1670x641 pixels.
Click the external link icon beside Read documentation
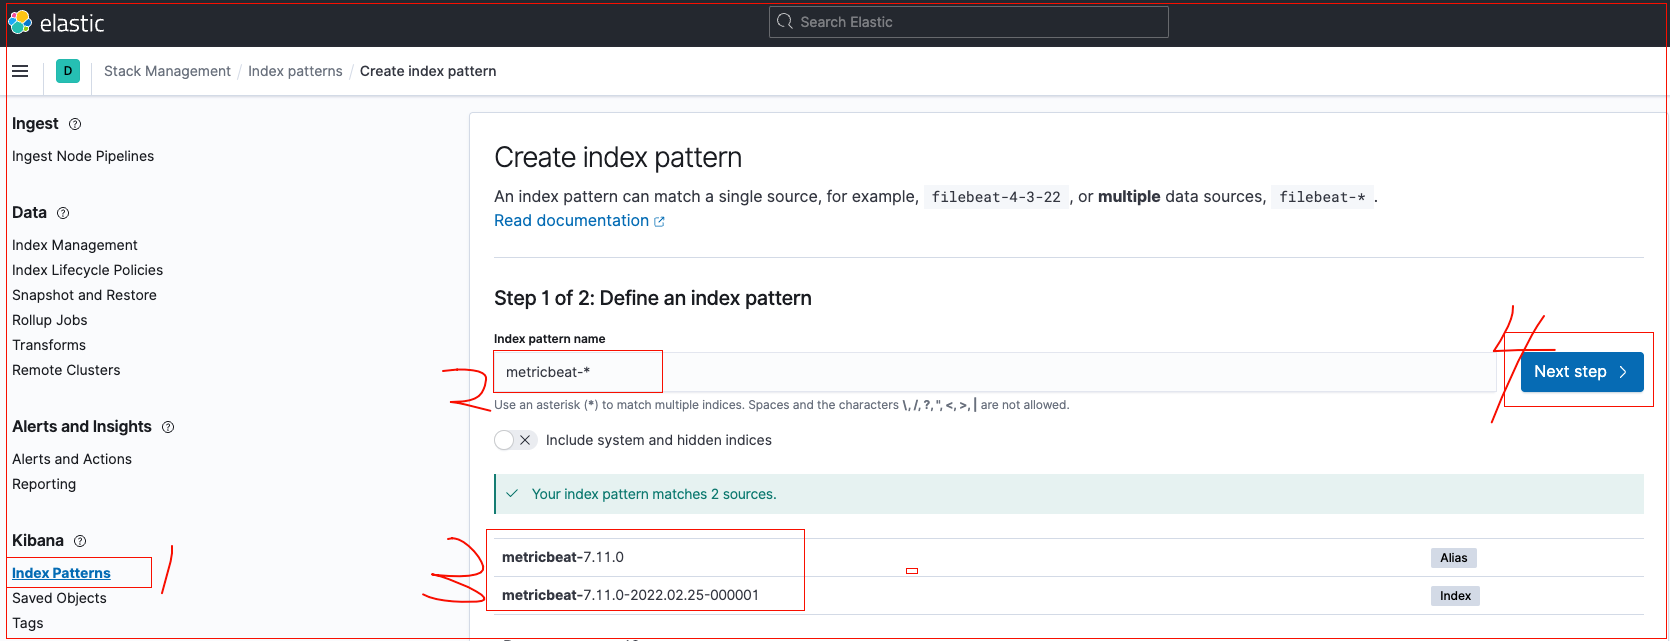pyautogui.click(x=659, y=222)
